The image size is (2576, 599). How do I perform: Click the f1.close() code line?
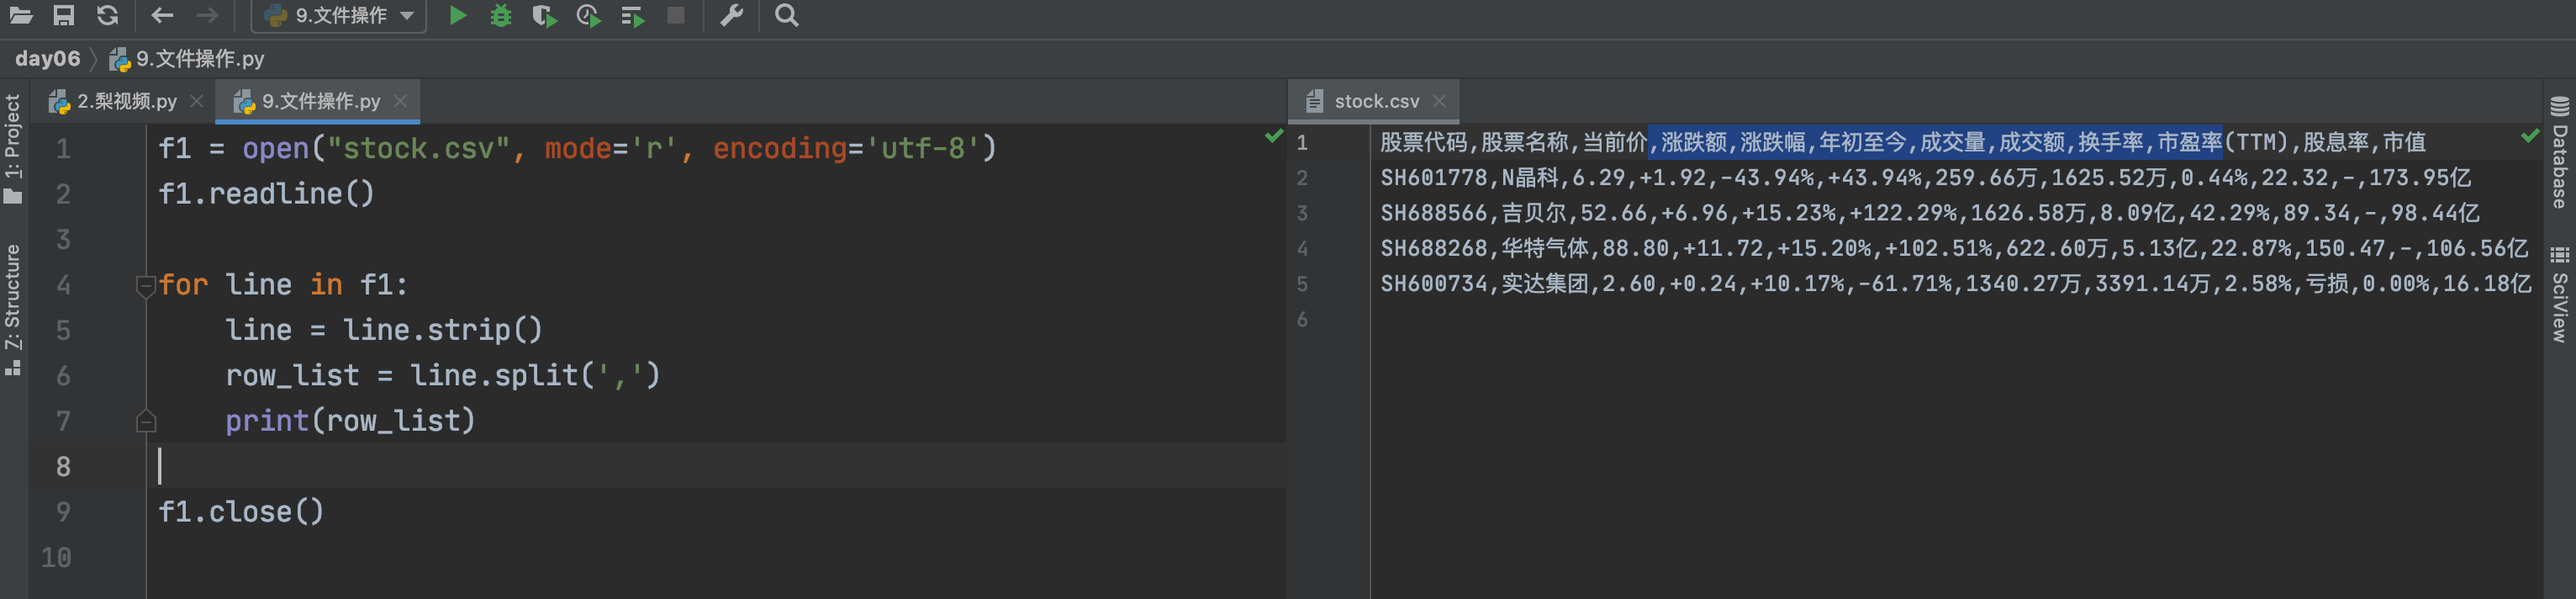(241, 512)
